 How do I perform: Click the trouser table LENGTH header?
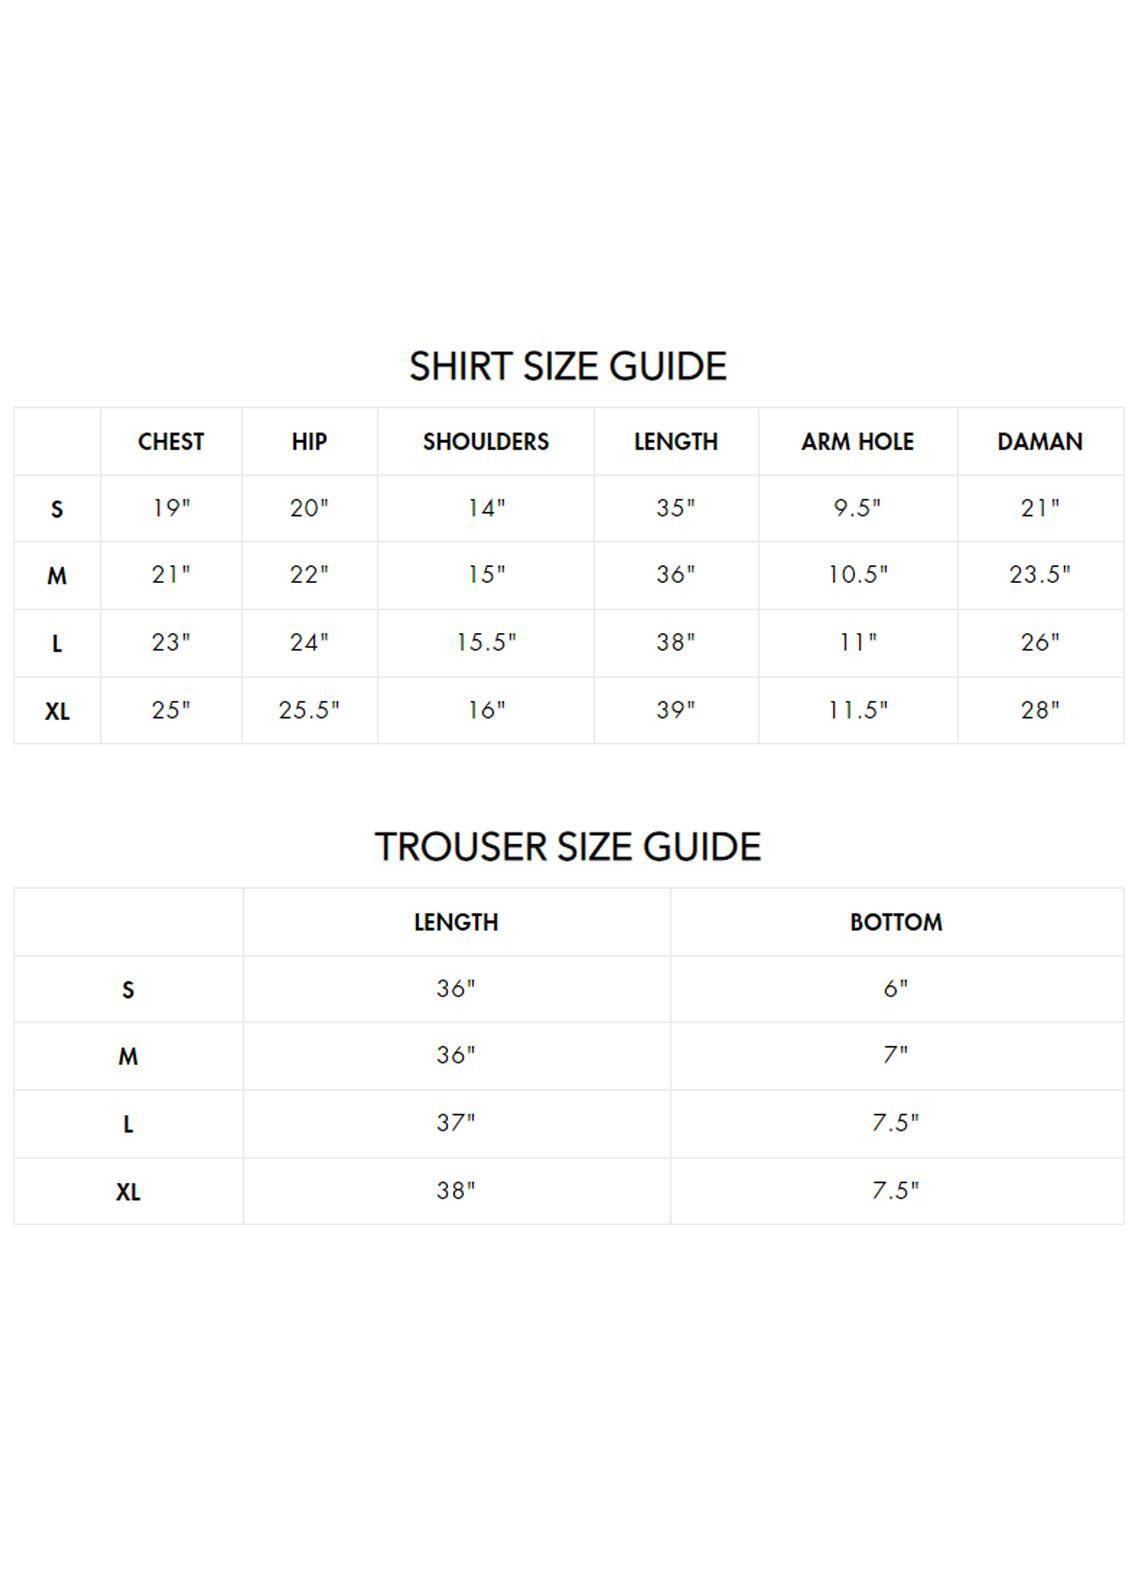tap(456, 922)
